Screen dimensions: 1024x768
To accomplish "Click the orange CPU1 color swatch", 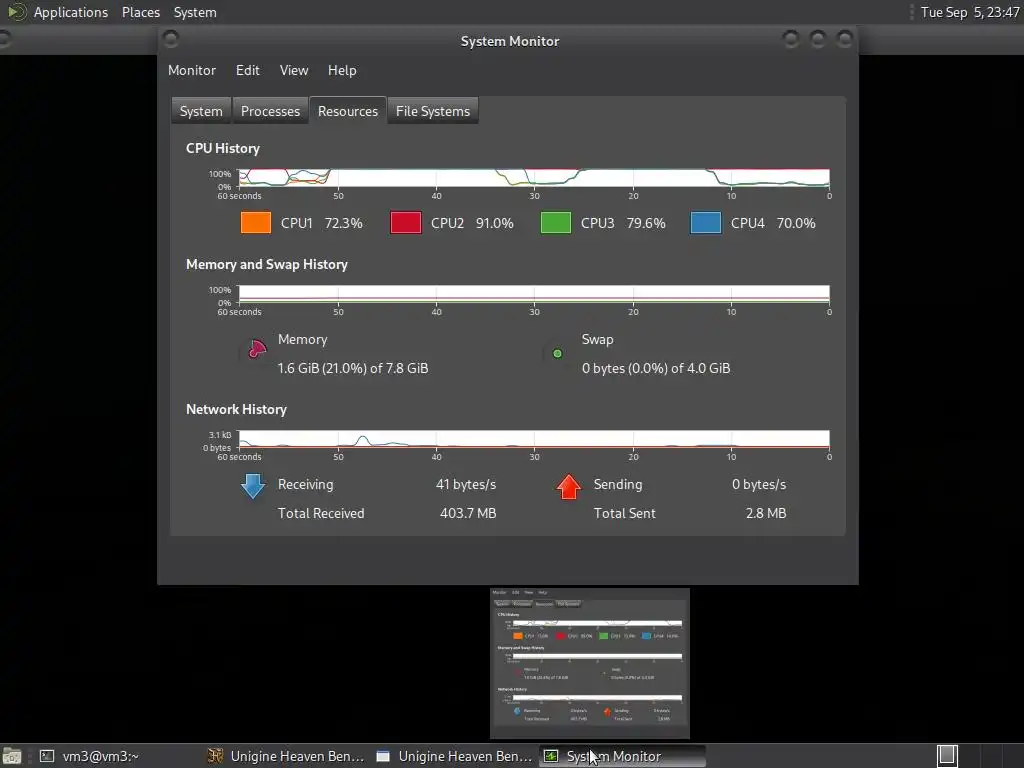I will [x=256, y=223].
